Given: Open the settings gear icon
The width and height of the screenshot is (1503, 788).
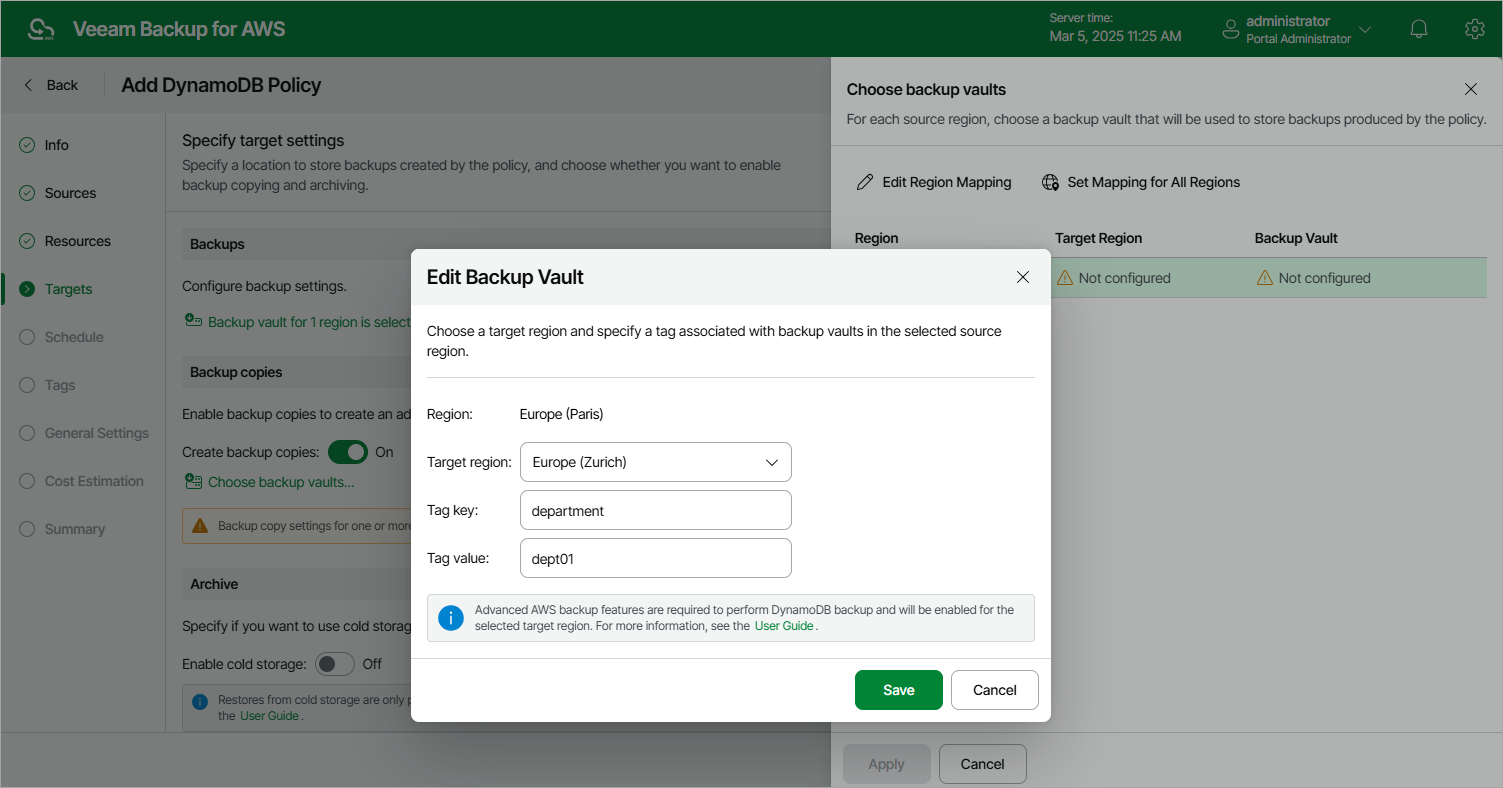Looking at the screenshot, I should tap(1473, 29).
